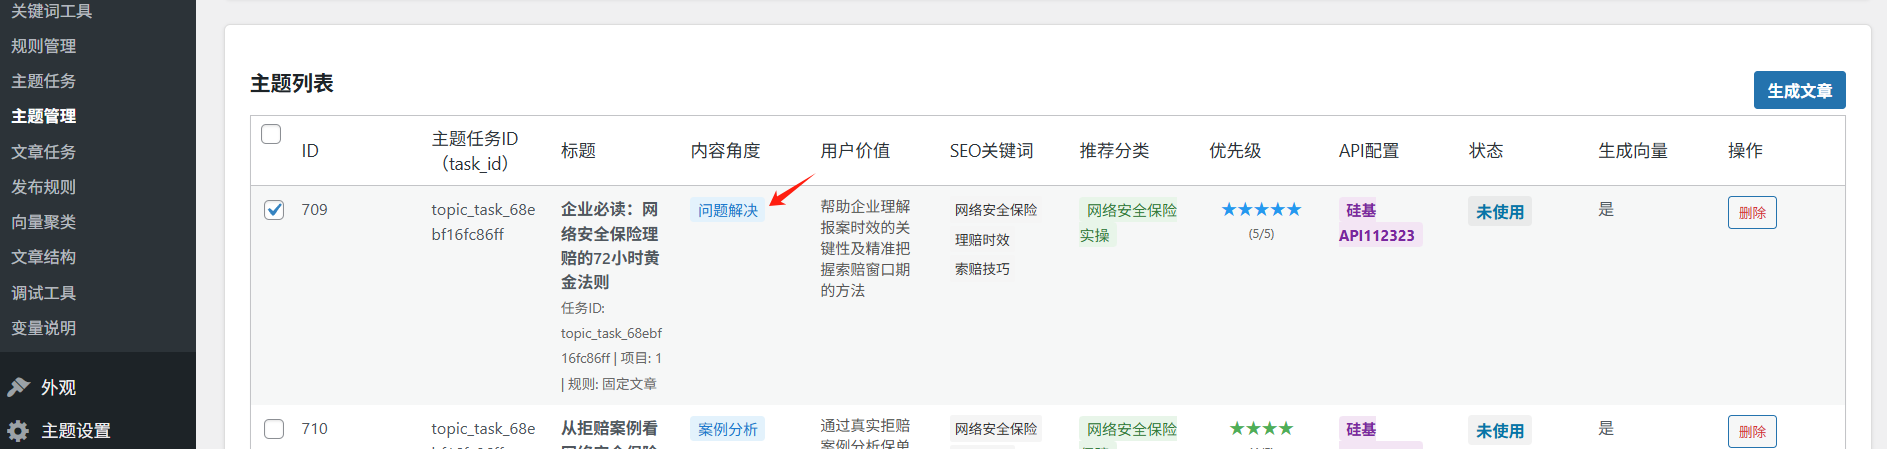This screenshot has width=1887, height=449.
Task: Open the 发布规则 sidebar entry
Action: point(44,187)
